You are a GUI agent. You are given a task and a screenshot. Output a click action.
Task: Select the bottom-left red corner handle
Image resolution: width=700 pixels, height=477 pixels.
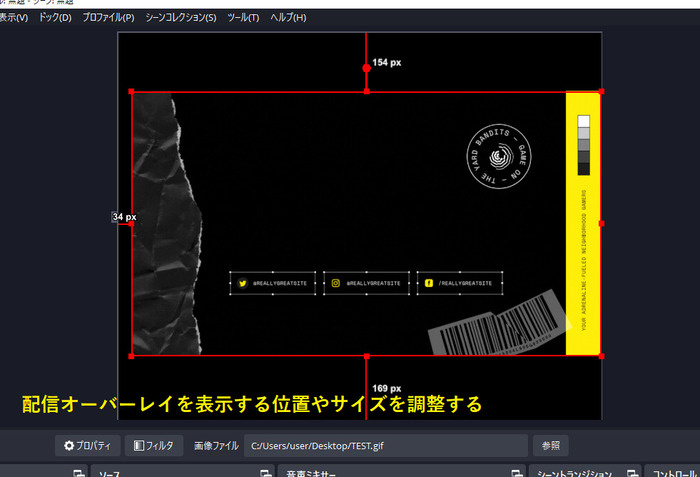pyautogui.click(x=131, y=356)
